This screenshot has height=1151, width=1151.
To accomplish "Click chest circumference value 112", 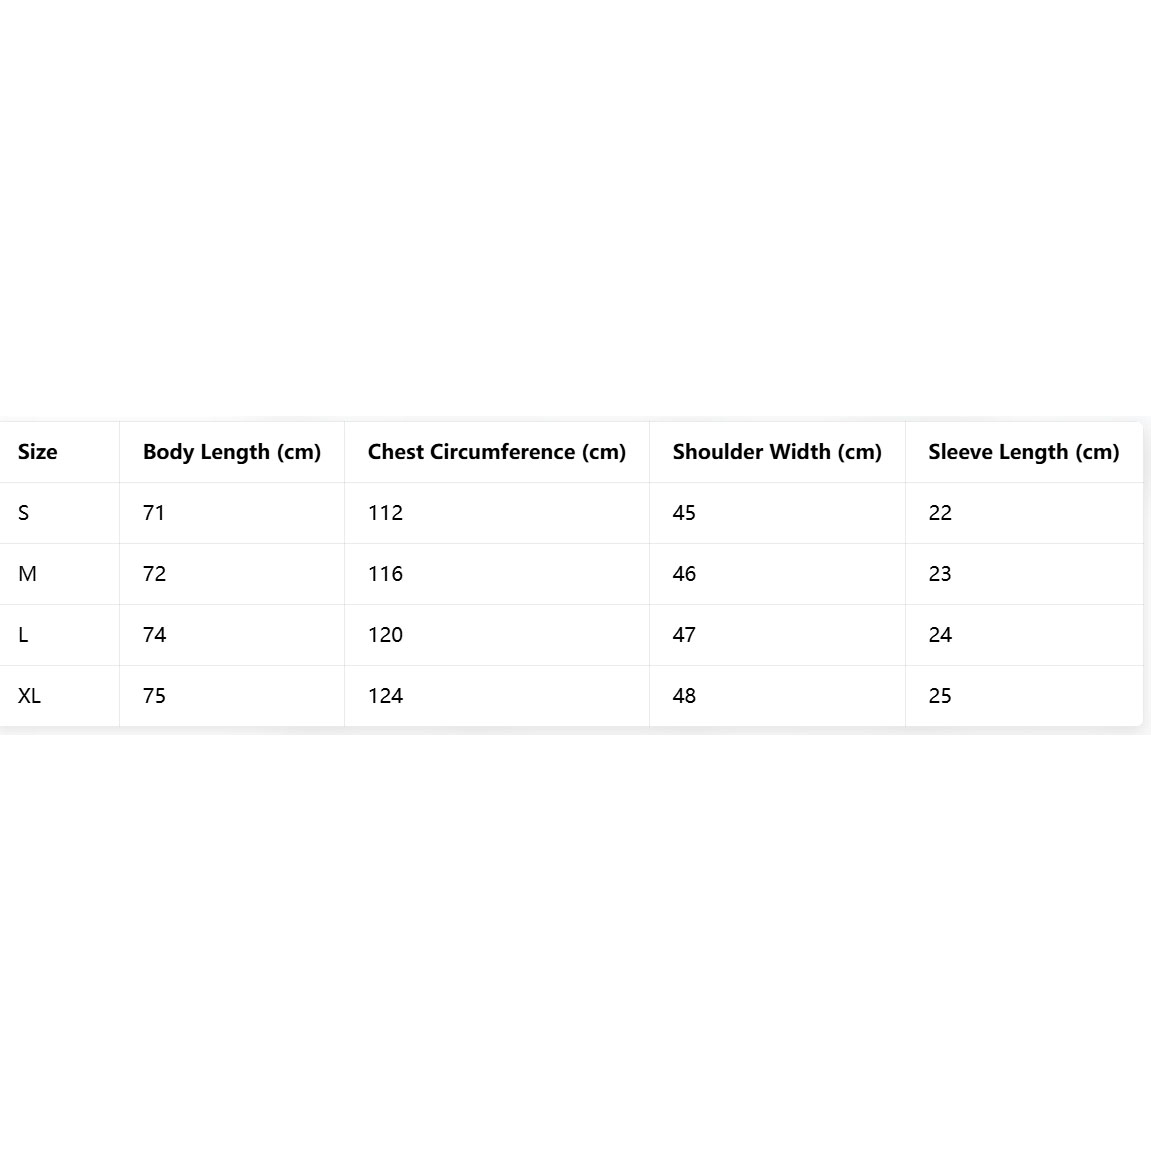I will pos(385,513).
